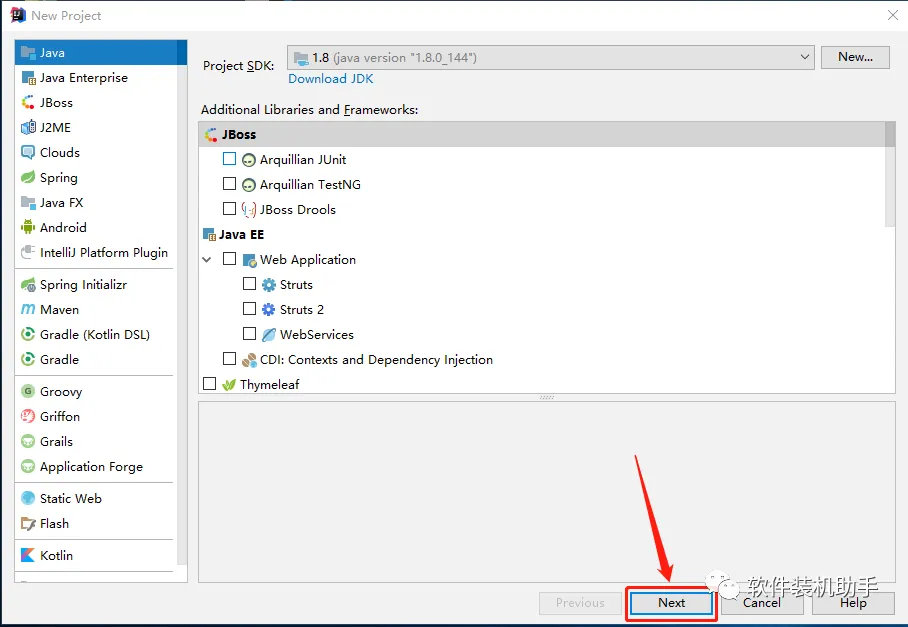
Task: Click the CDI framework icon
Action: tap(249, 360)
